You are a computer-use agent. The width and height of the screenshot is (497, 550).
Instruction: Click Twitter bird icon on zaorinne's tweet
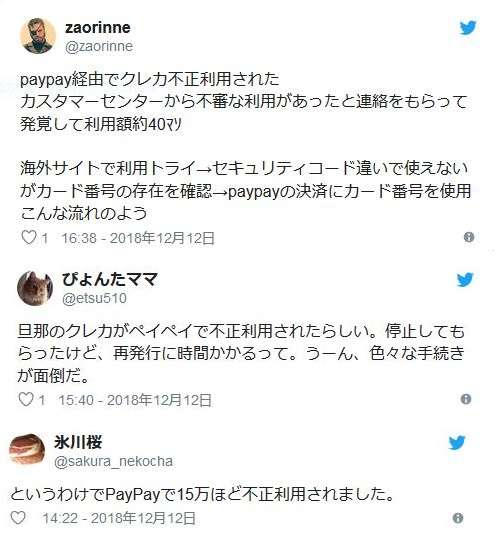[468, 28]
